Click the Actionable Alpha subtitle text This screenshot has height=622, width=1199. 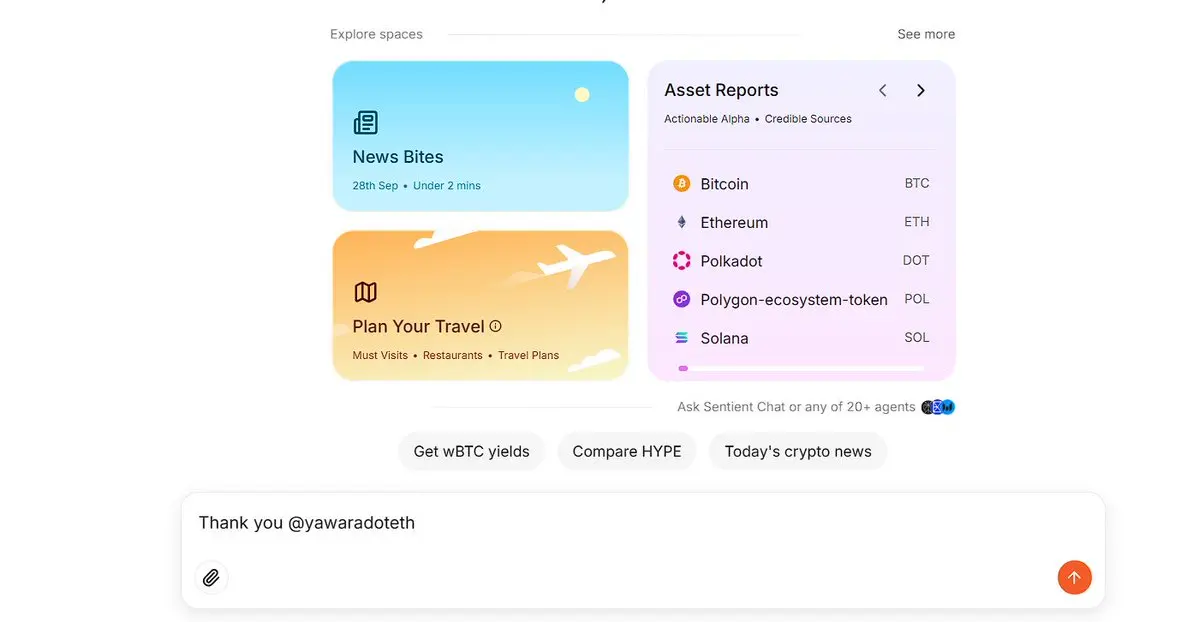707,119
